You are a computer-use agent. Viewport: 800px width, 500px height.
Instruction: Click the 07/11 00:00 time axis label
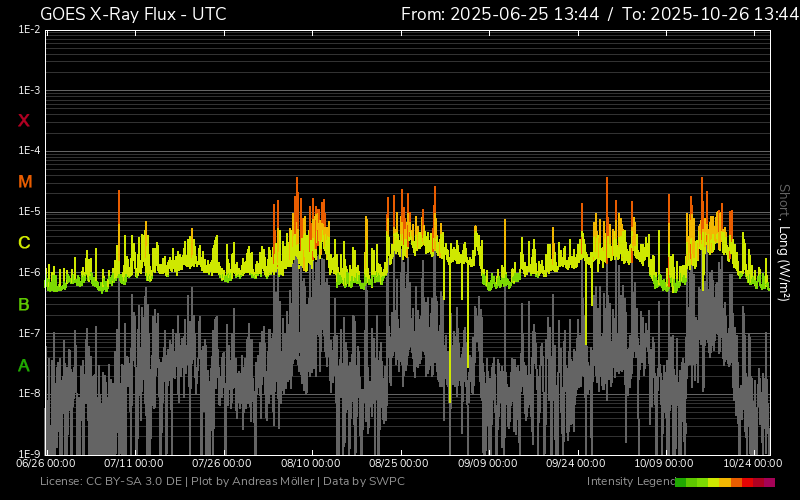click(x=134, y=463)
